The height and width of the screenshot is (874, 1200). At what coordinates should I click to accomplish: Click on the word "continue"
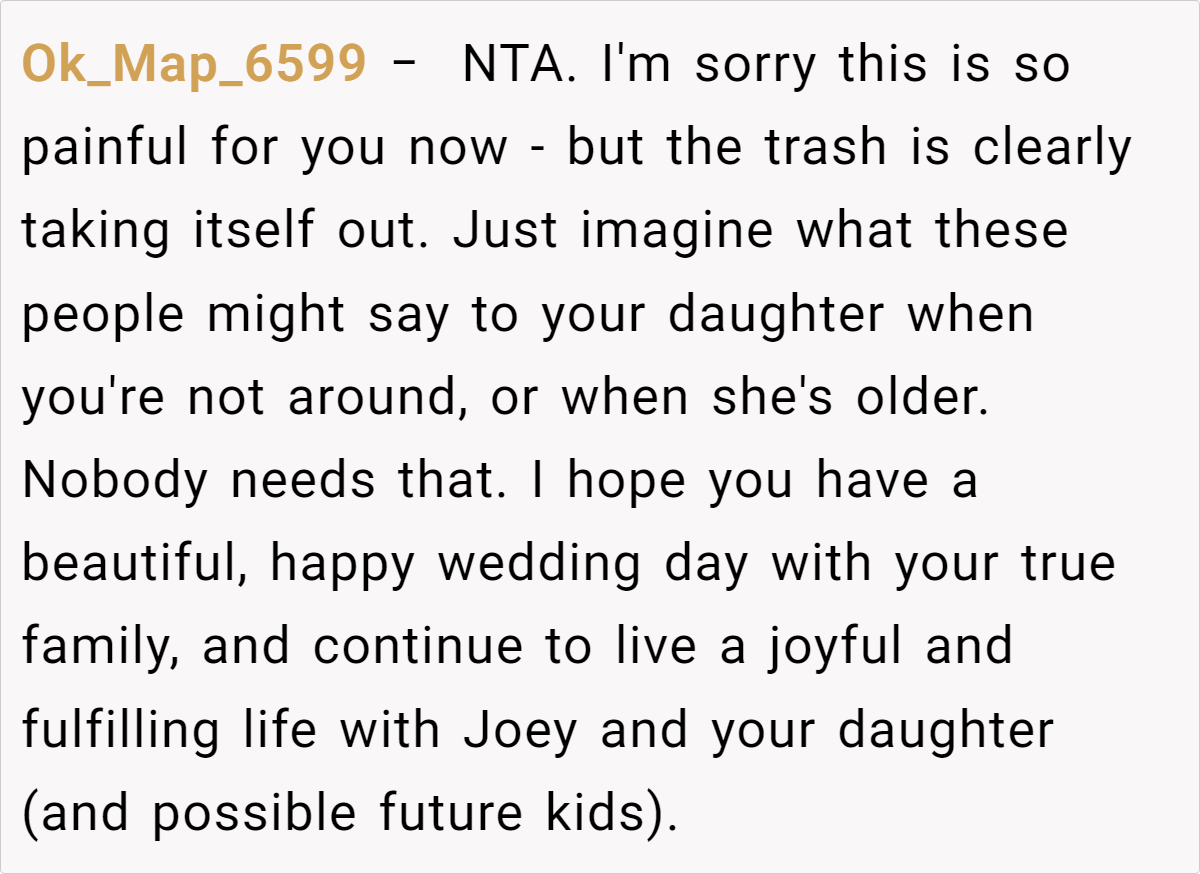[x=417, y=647]
